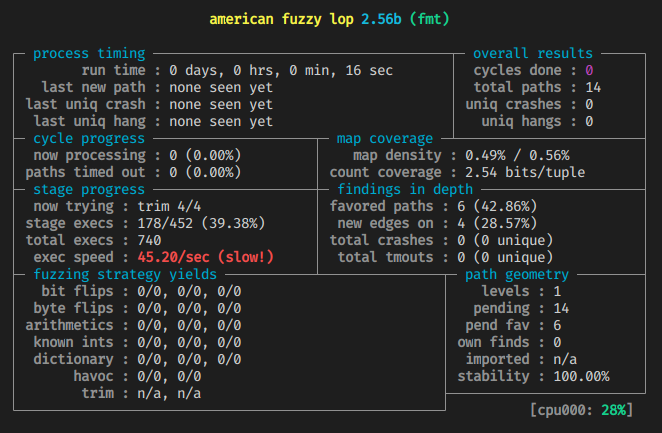
Task: Click the magenta cycles done value 0
Action: (589, 70)
